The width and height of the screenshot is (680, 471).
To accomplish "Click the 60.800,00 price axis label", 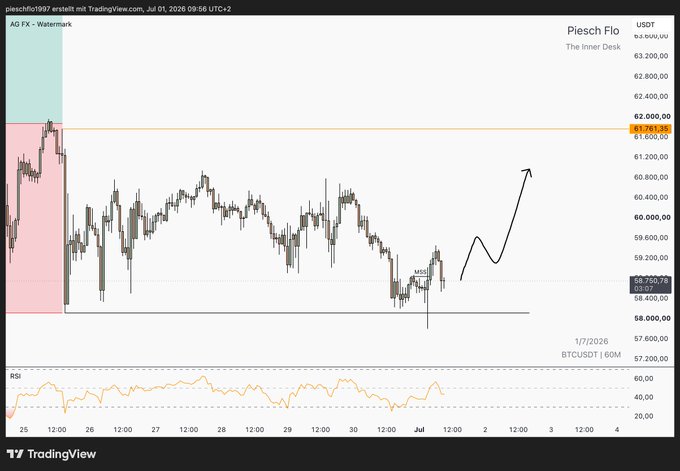I will (651, 177).
